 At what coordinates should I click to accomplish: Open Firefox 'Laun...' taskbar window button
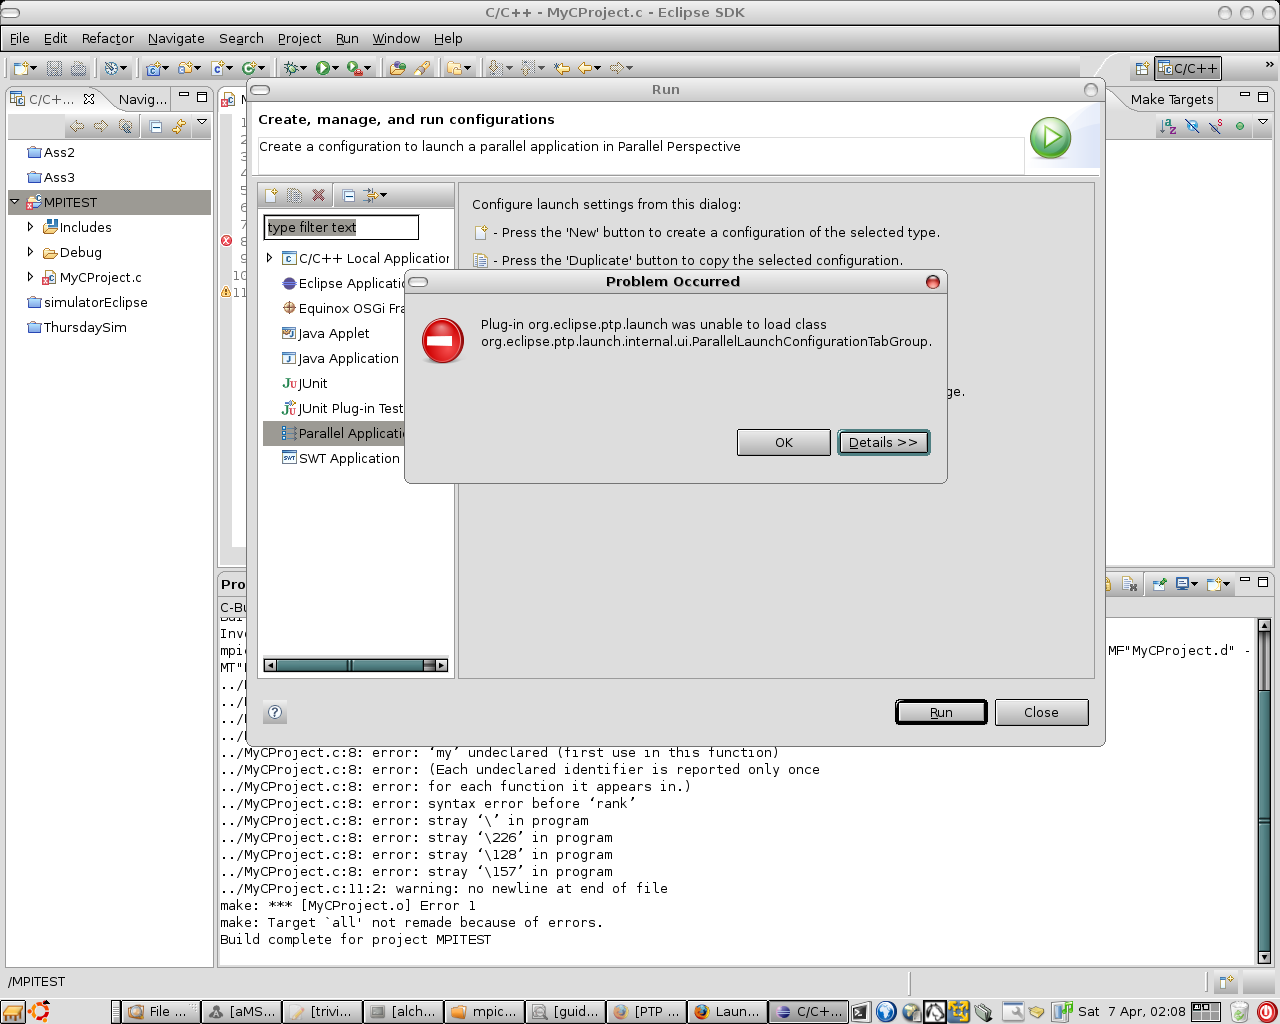pos(727,1011)
